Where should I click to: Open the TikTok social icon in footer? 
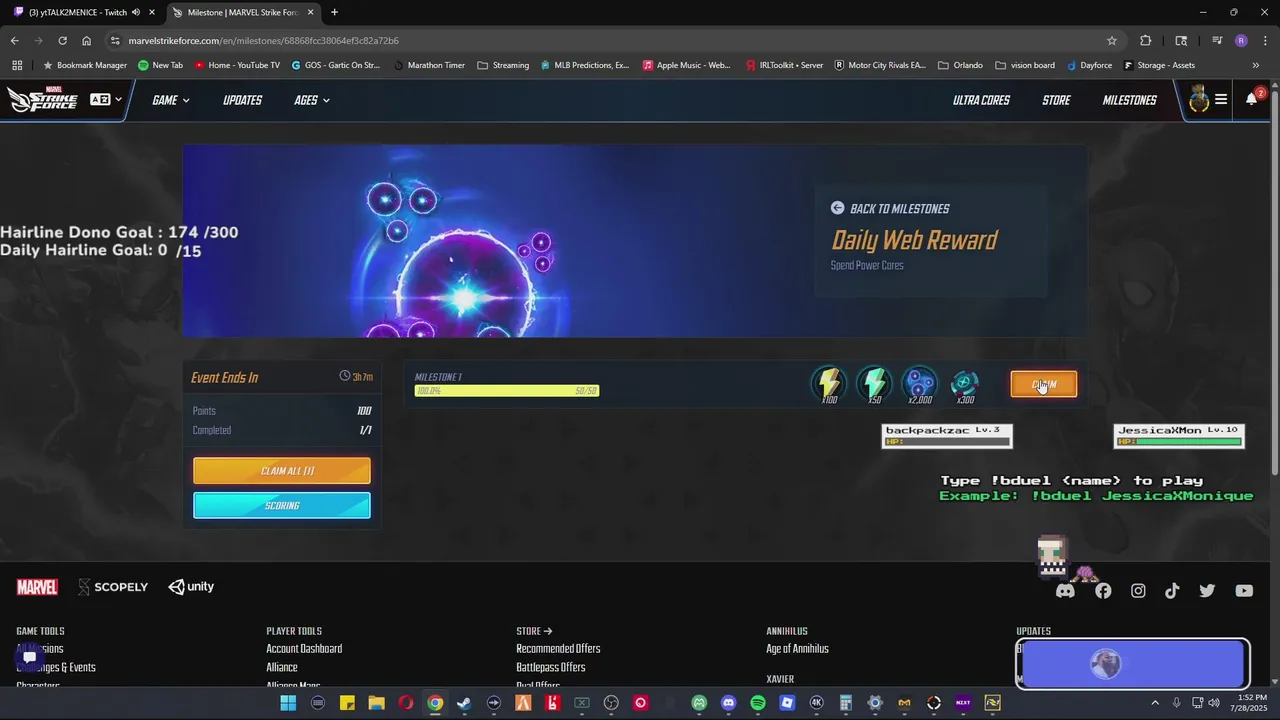(1172, 591)
